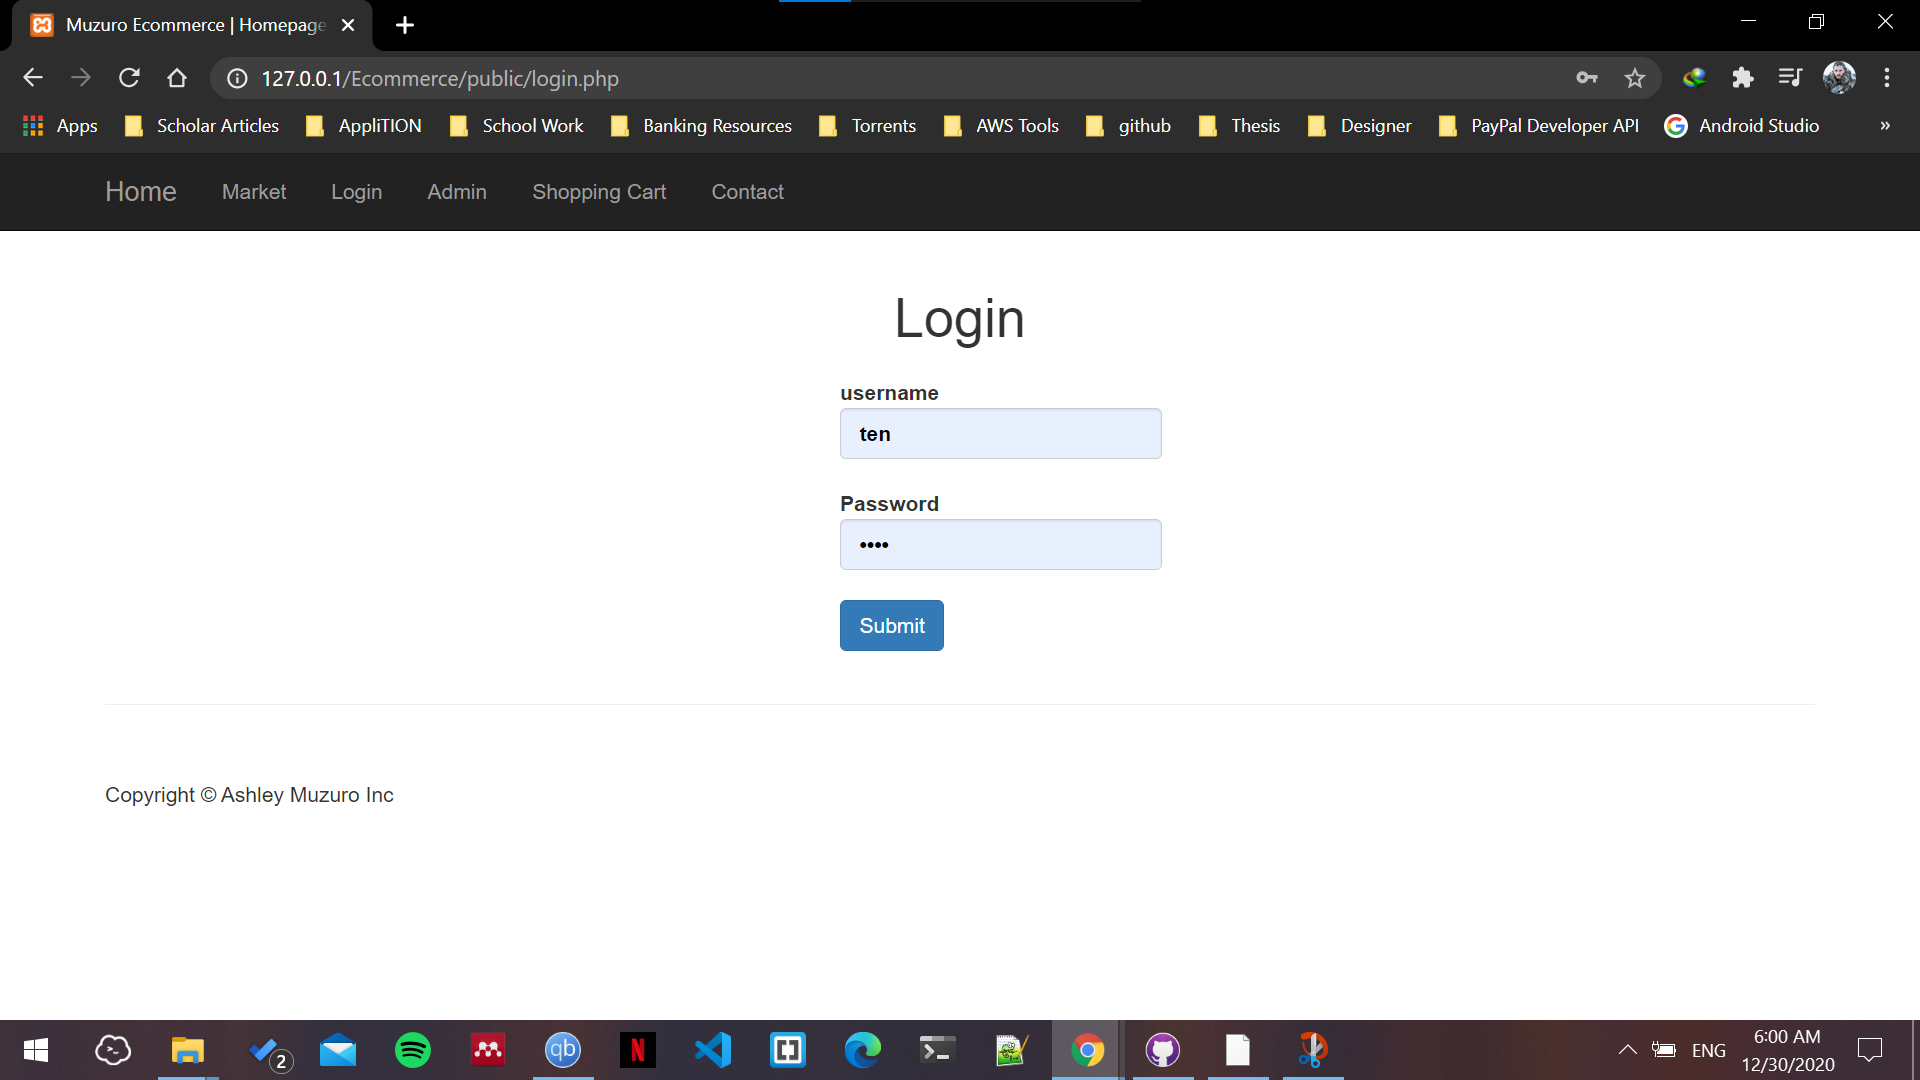This screenshot has height=1080, width=1920.
Task: Expand the hidden bookmarks chevron
Action: tap(1885, 126)
